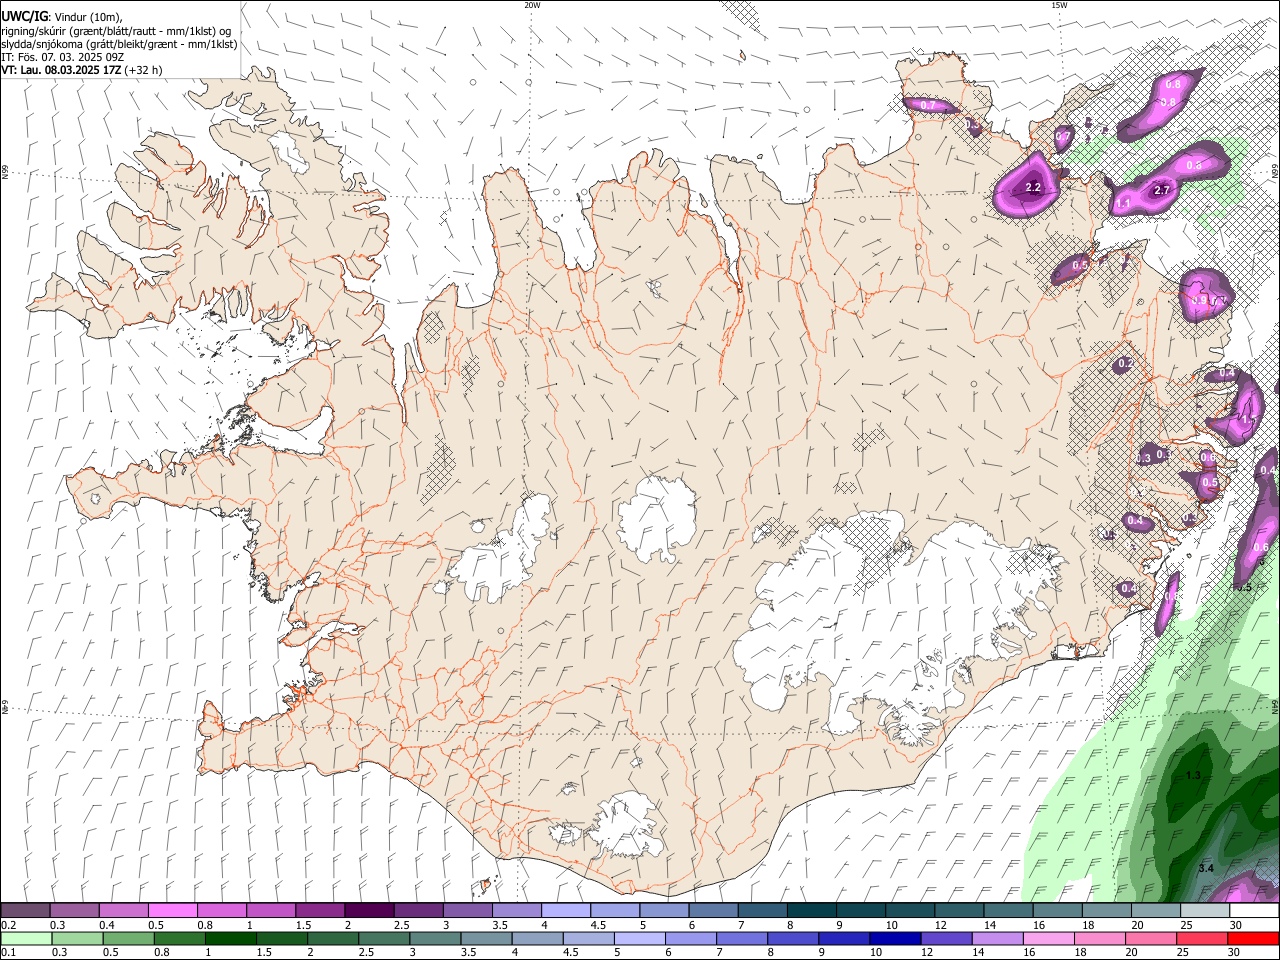Viewport: 1280px width, 960px height.
Task: Click the light lavender 4–4.5 purple-row swatch
Action: point(566,911)
